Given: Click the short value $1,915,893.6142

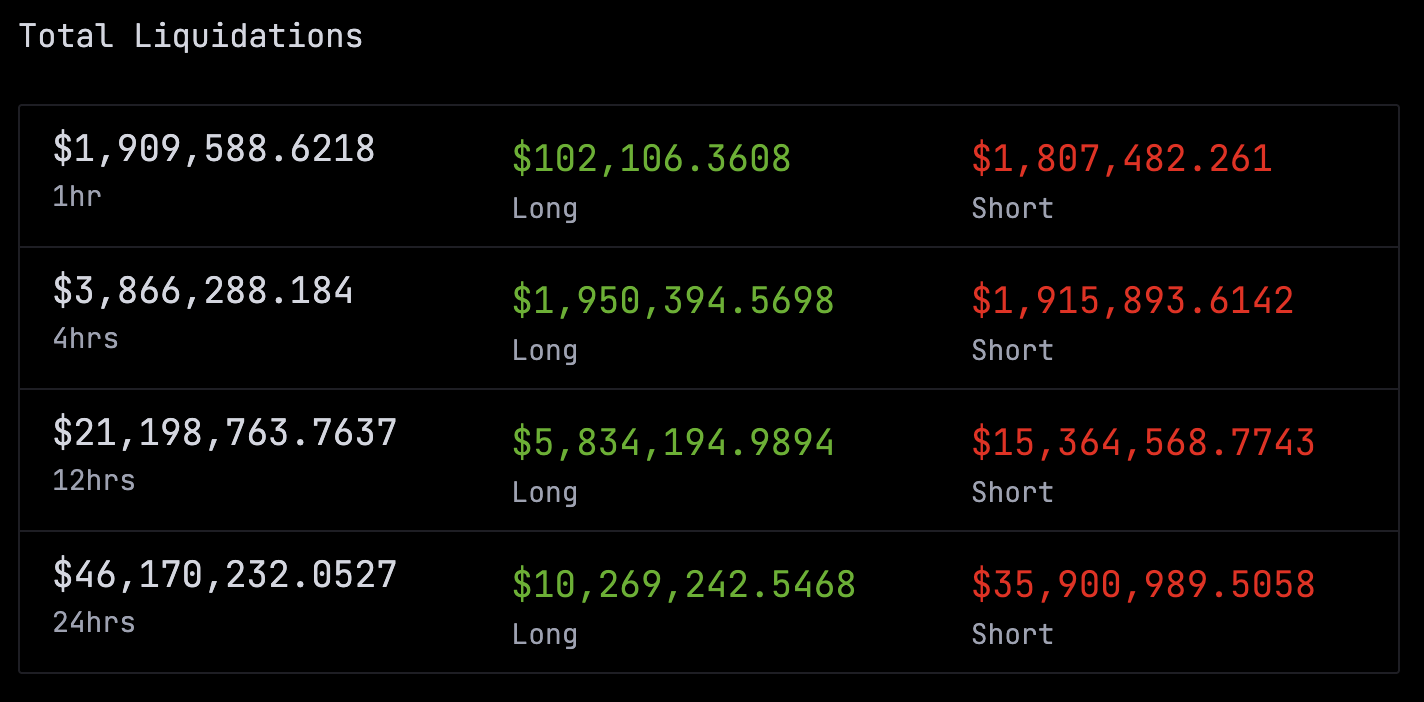Looking at the screenshot, I should point(1133,301).
